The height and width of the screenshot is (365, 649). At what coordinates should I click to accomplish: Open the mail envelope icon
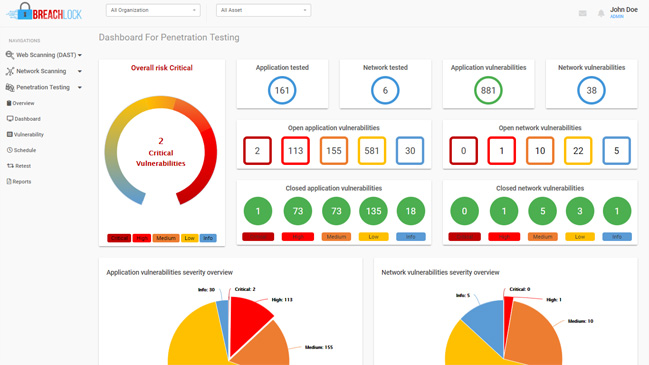(x=582, y=13)
